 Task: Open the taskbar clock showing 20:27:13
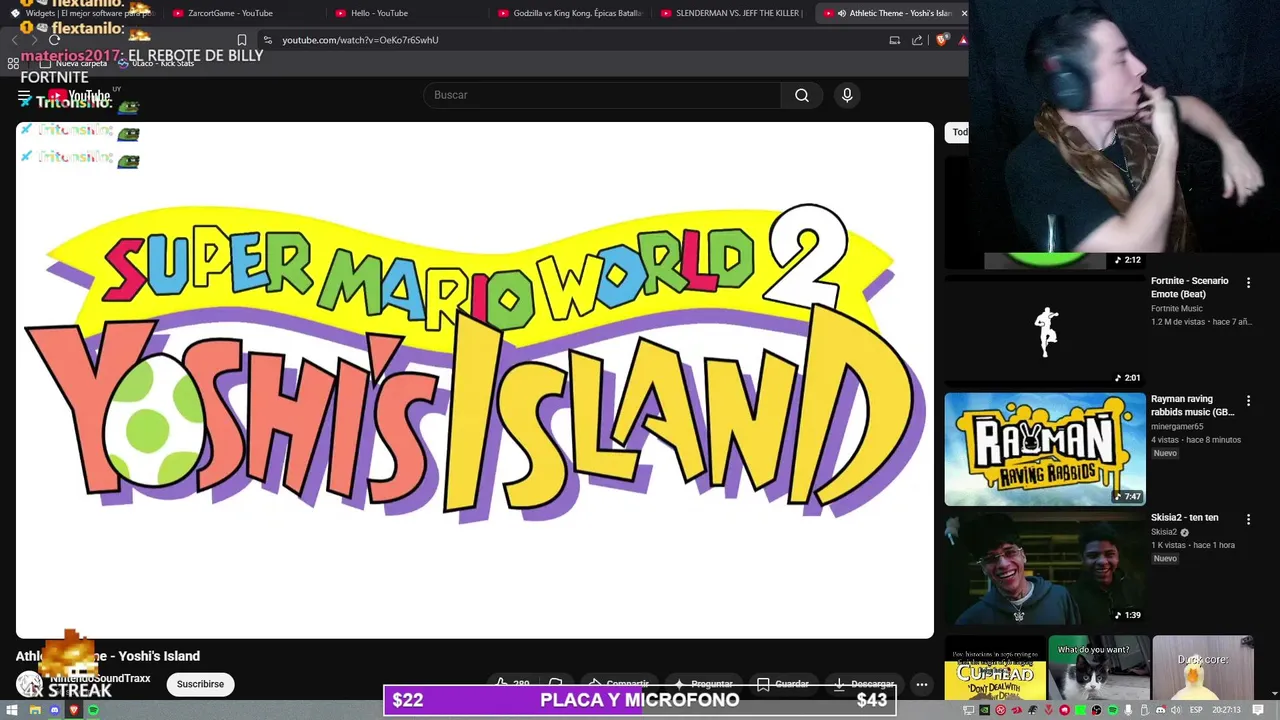pyautogui.click(x=1227, y=710)
